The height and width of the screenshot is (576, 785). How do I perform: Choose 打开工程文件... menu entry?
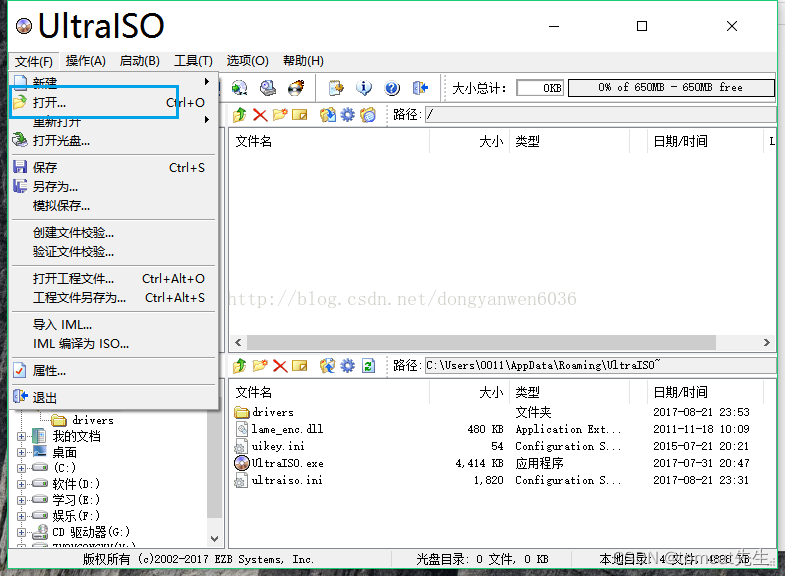pos(114,279)
